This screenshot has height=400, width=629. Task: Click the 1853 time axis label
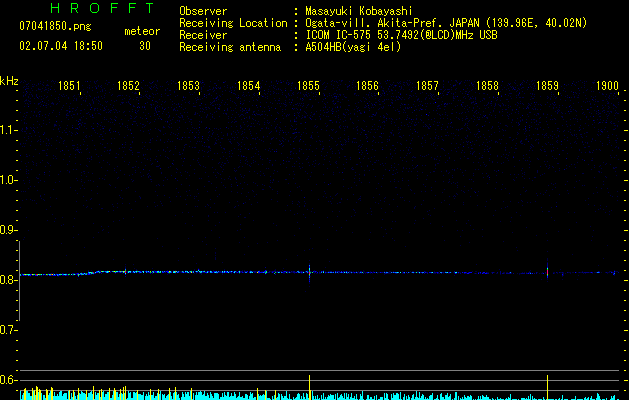point(189,86)
